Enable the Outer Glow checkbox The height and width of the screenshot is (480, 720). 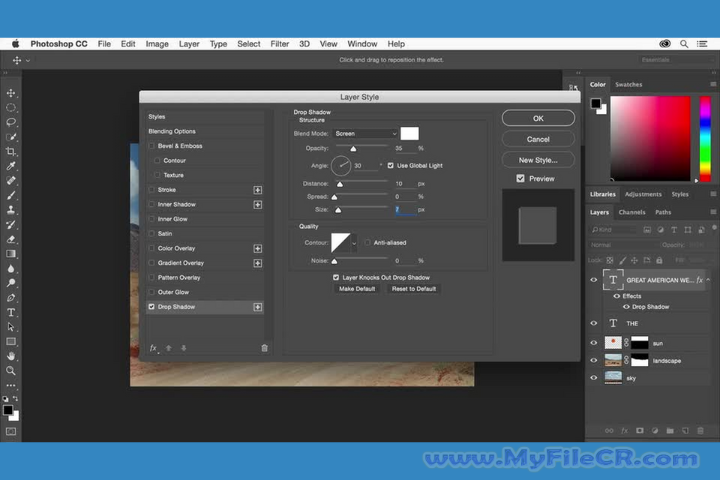click(x=152, y=292)
